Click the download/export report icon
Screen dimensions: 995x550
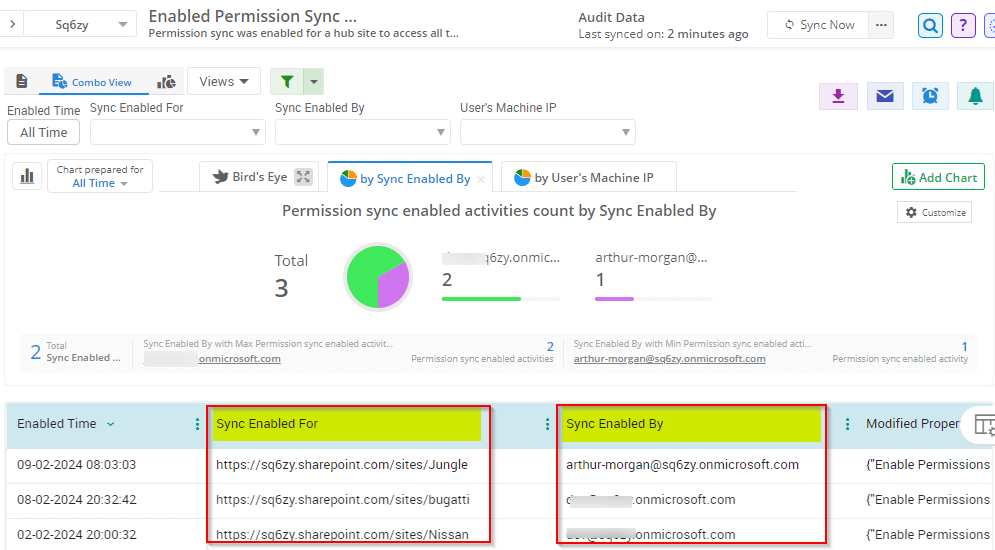point(838,96)
